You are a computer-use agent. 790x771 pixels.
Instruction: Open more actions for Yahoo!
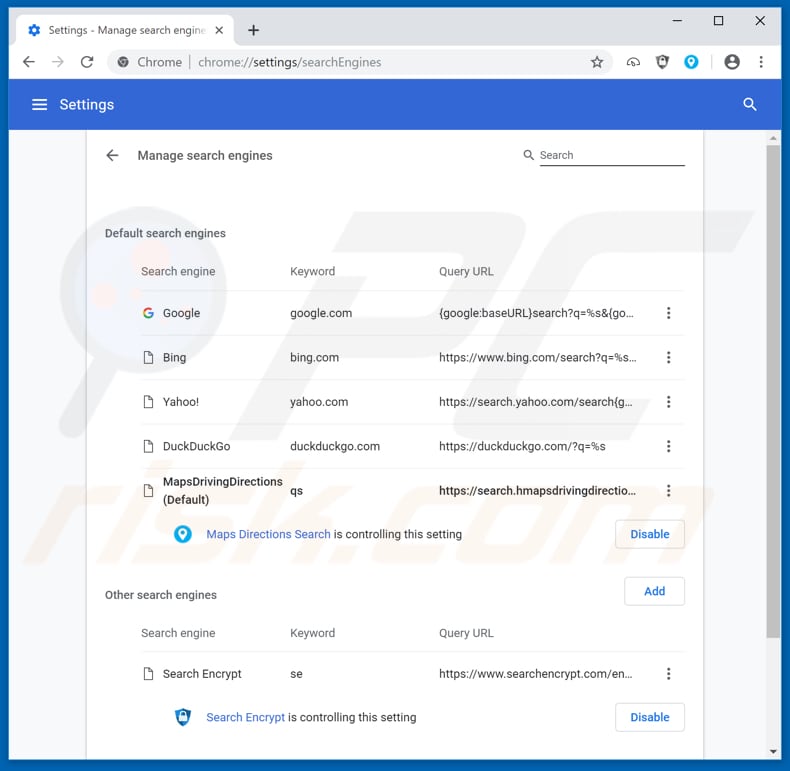(x=669, y=402)
